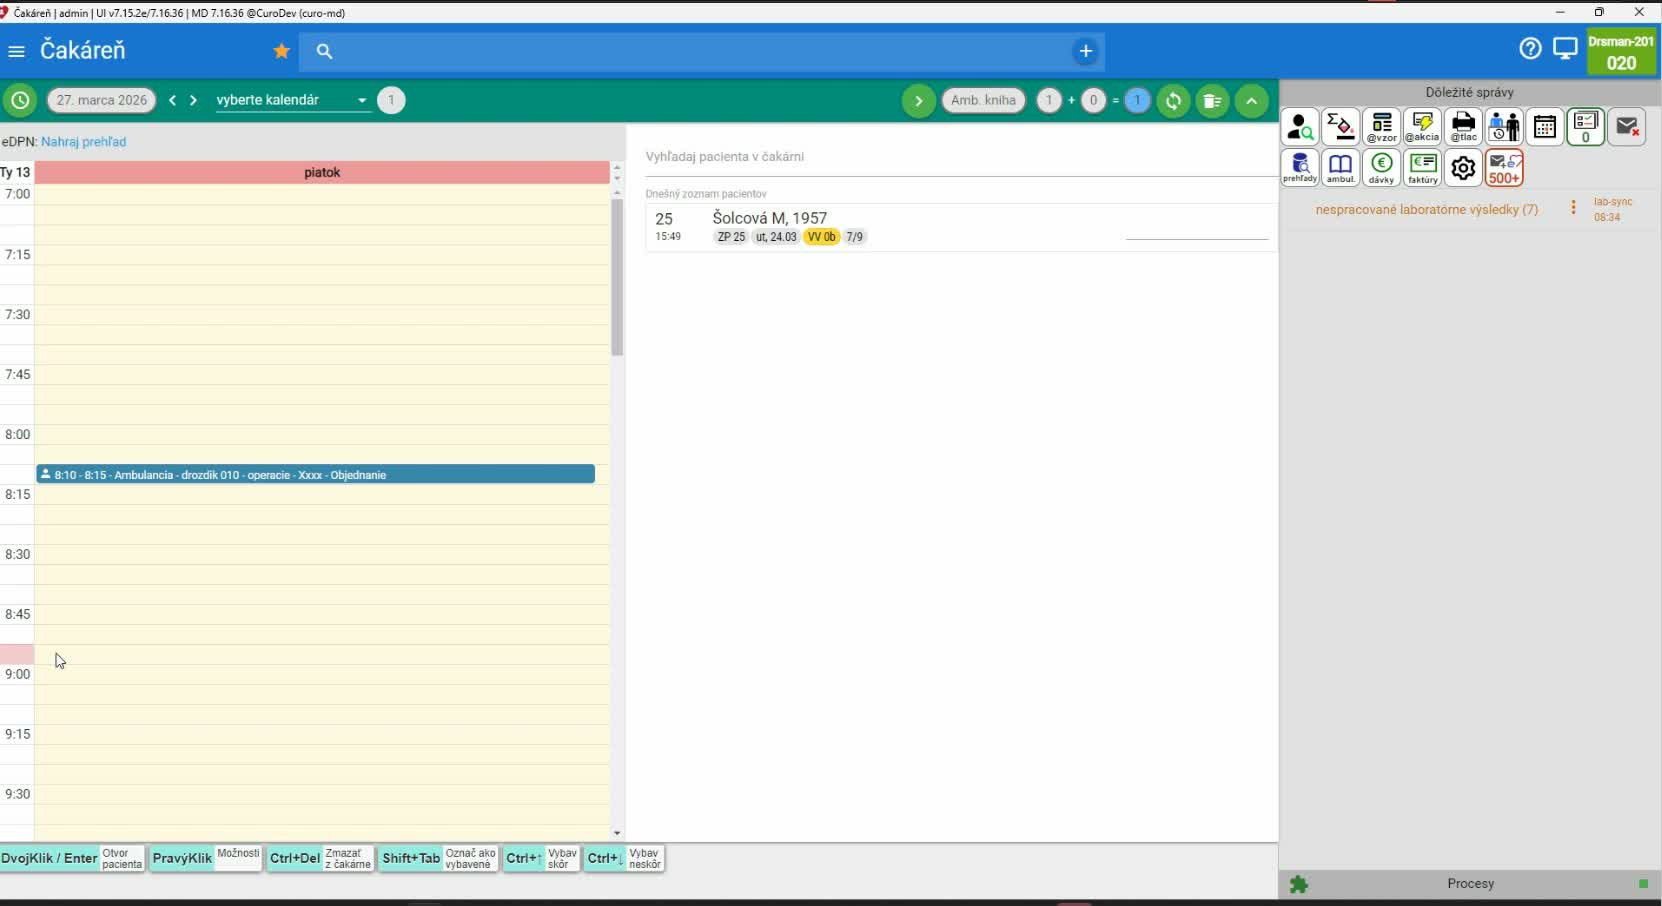Open the faktúry invoices icon

[1422, 168]
